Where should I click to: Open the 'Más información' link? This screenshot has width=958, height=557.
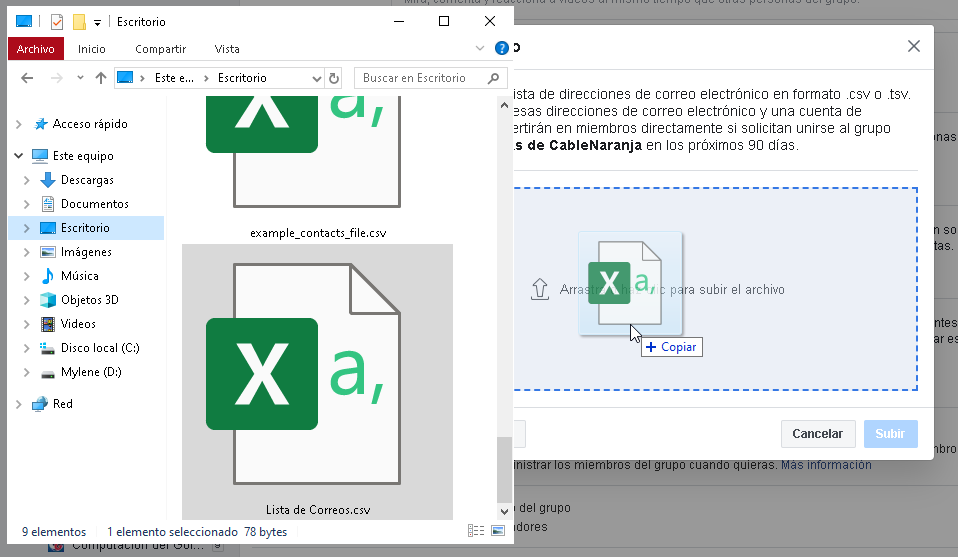[826, 465]
